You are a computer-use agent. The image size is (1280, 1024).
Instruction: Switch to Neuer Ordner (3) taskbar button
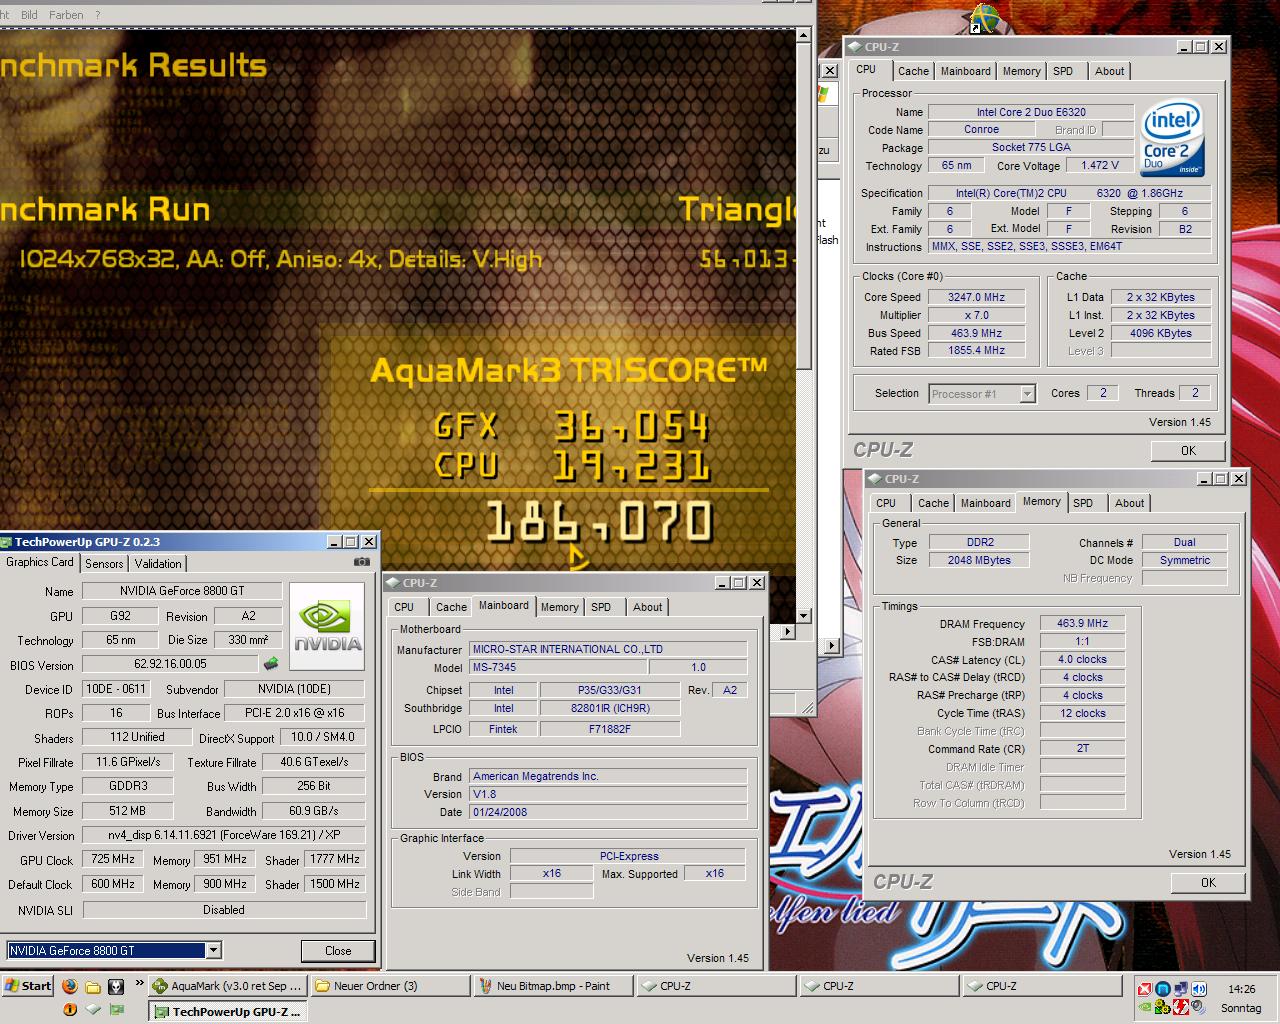(390, 986)
